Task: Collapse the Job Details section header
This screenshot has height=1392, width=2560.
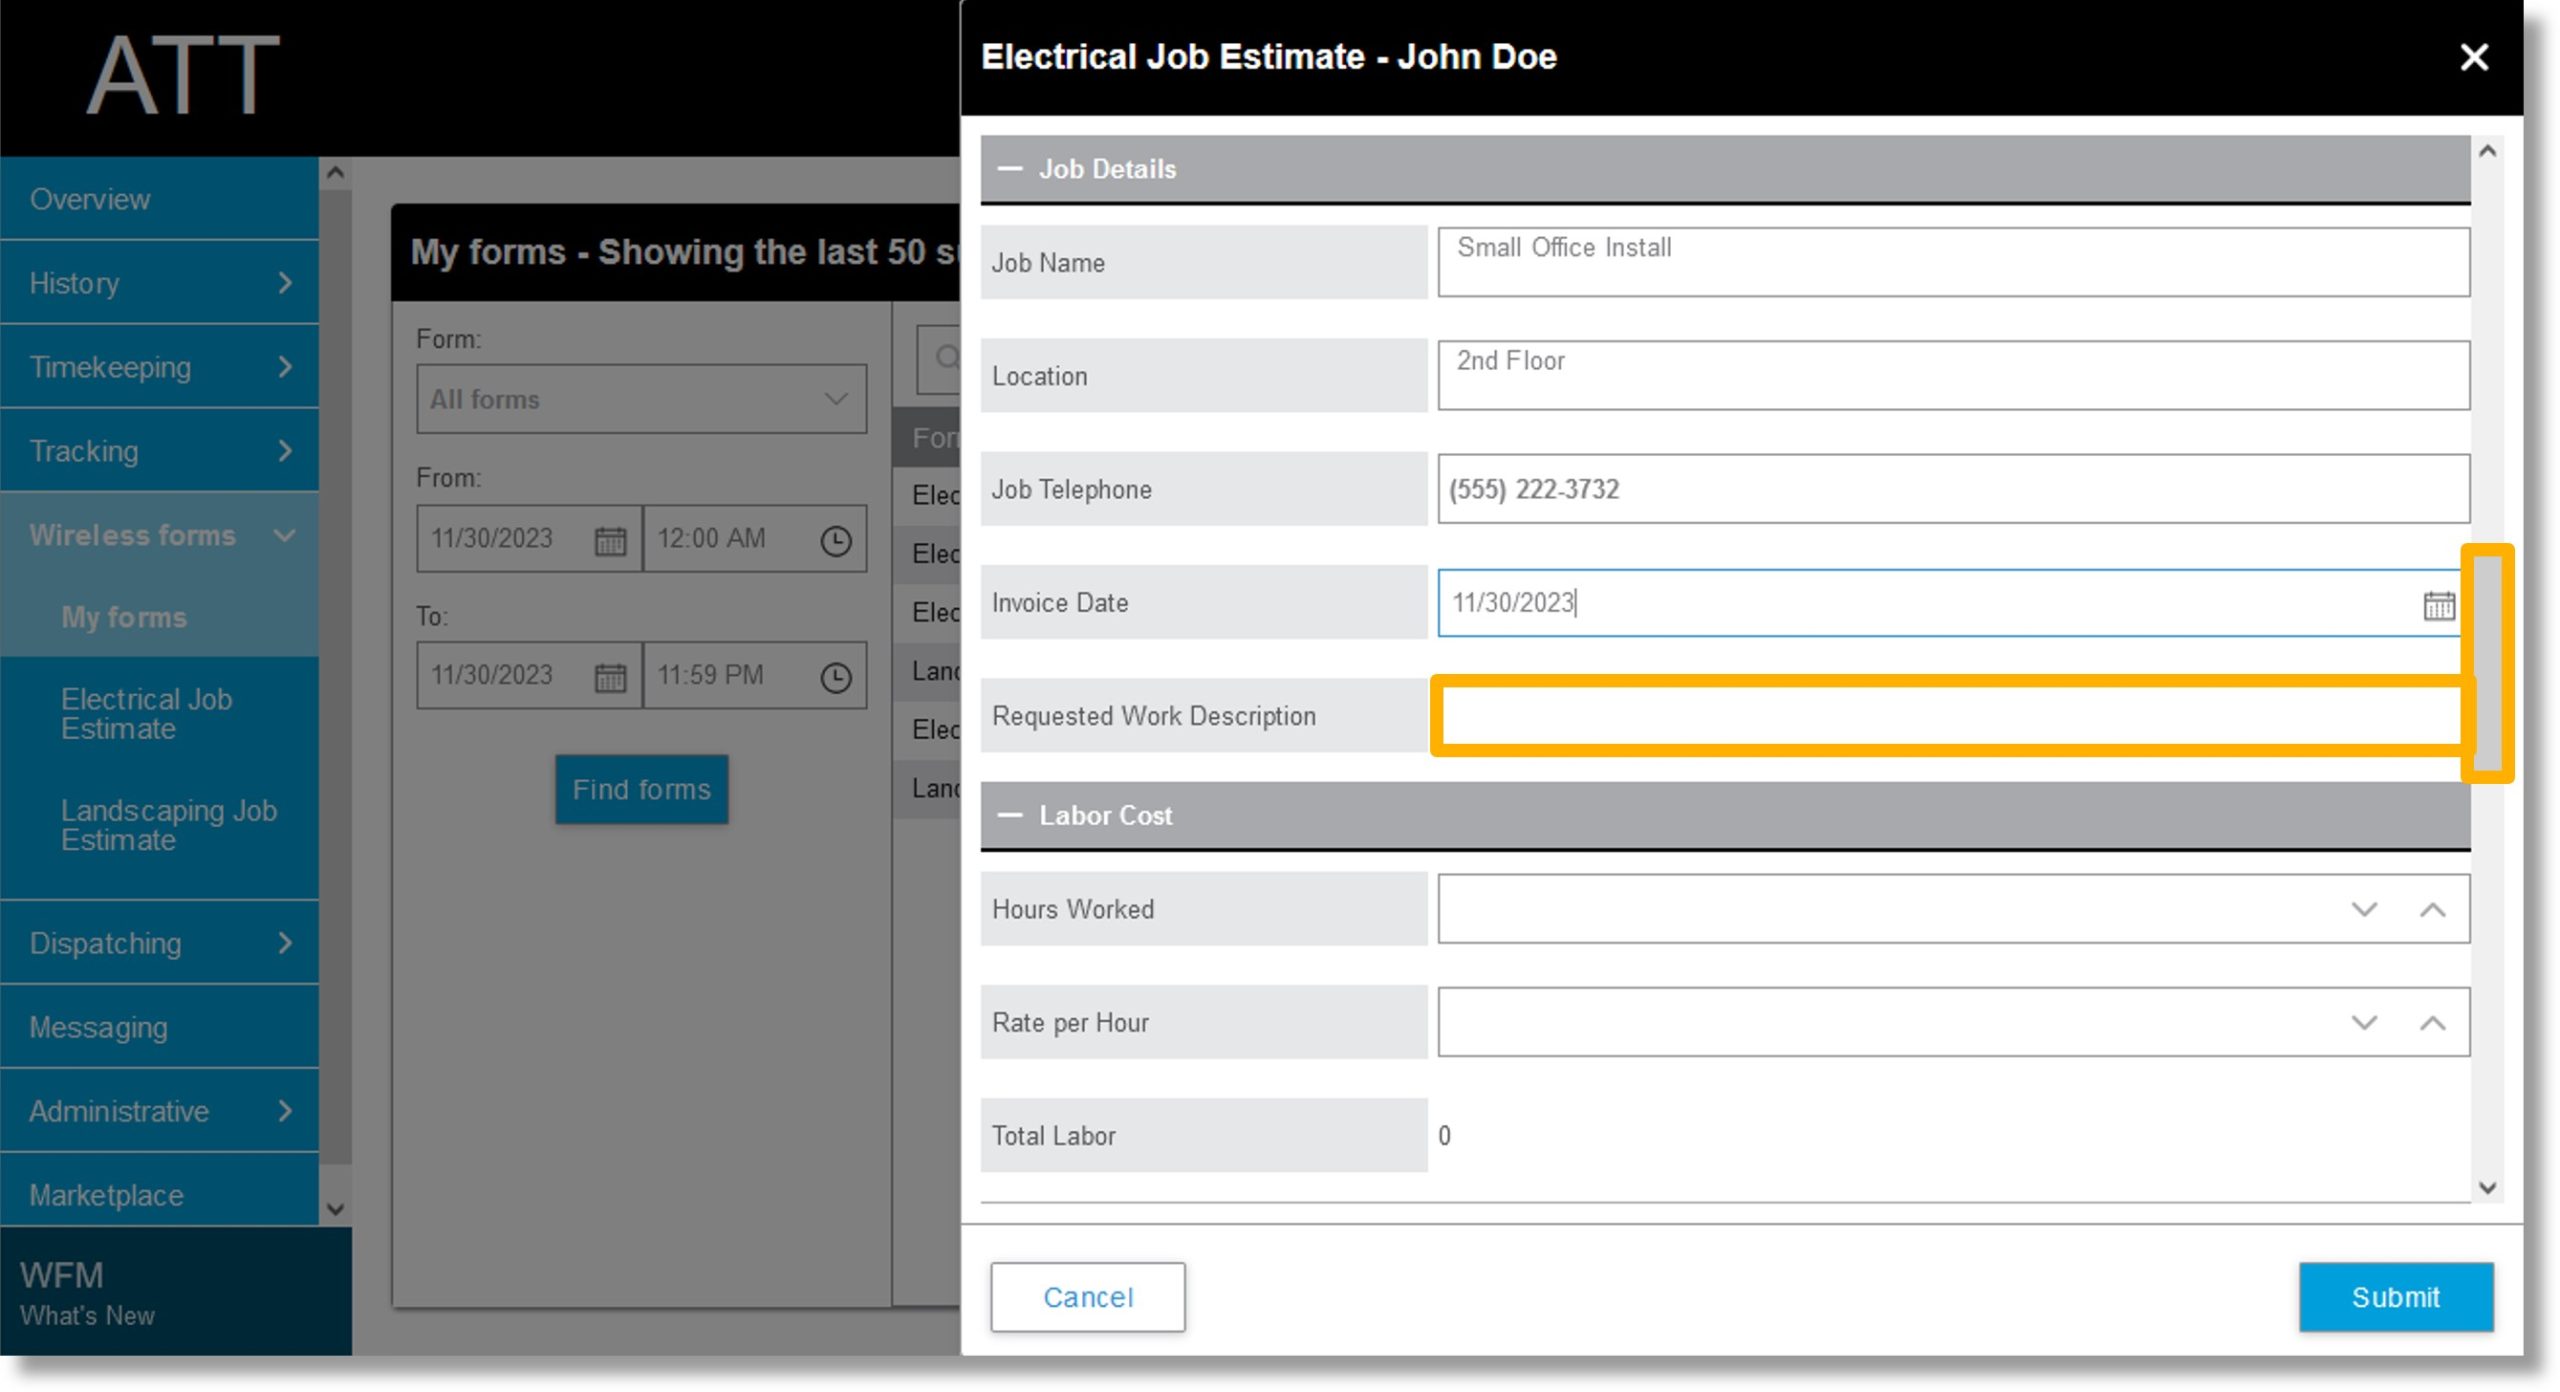Action: [1013, 168]
